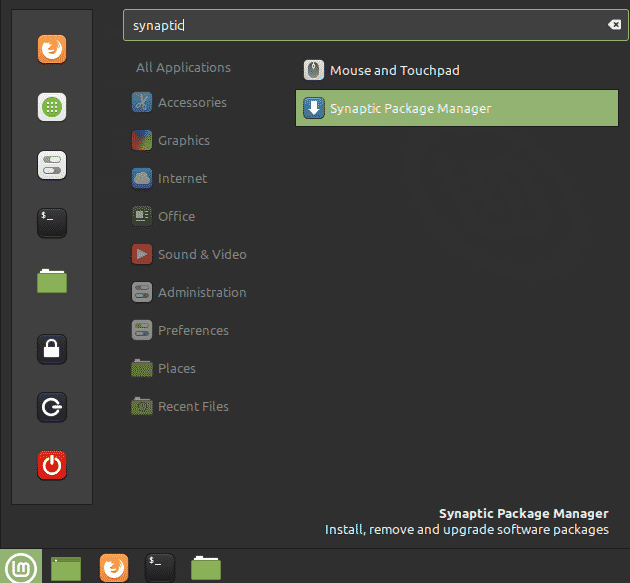Click the red power Quit icon
The height and width of the screenshot is (583, 630).
pyautogui.click(x=52, y=465)
